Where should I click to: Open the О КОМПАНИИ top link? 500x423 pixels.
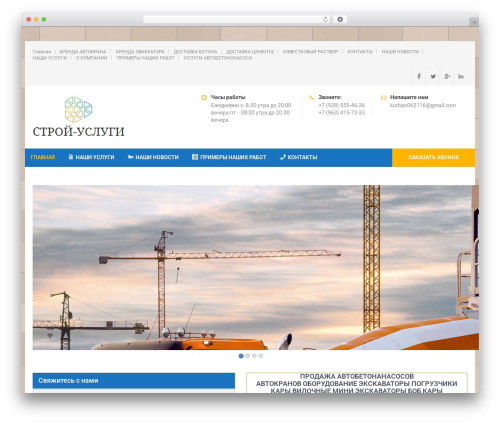click(x=92, y=58)
